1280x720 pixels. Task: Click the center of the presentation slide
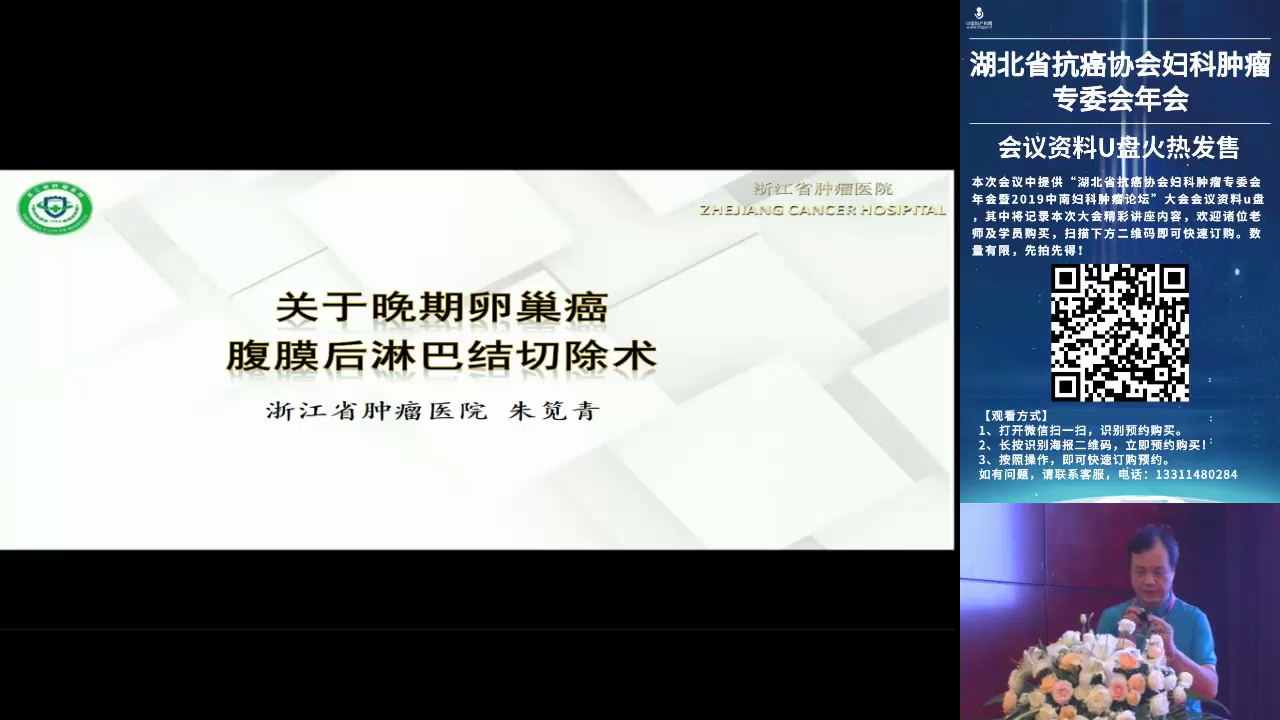click(477, 359)
